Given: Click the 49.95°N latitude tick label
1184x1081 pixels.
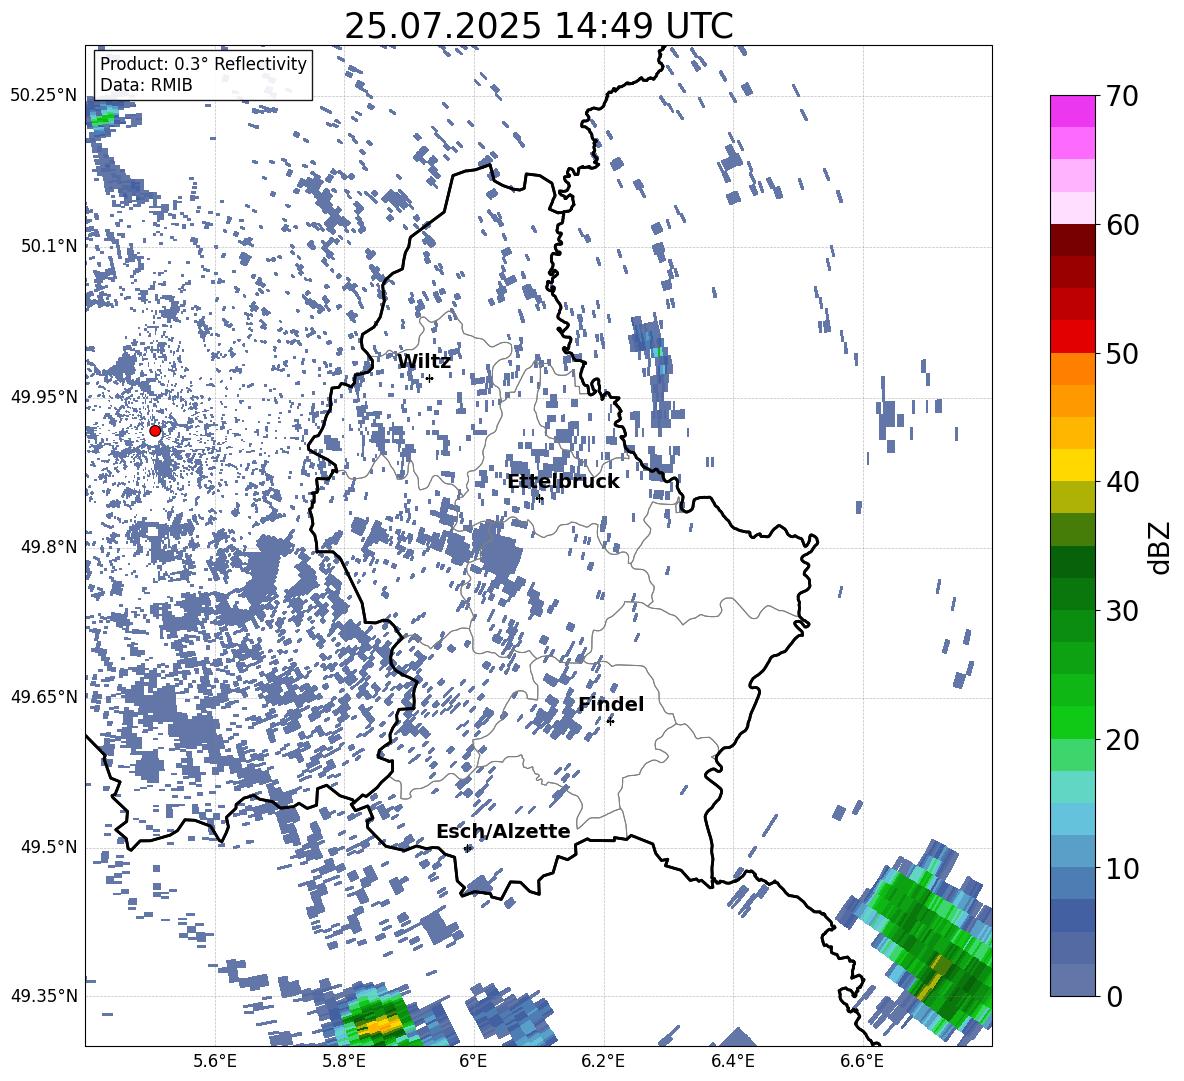Looking at the screenshot, I should point(44,397).
